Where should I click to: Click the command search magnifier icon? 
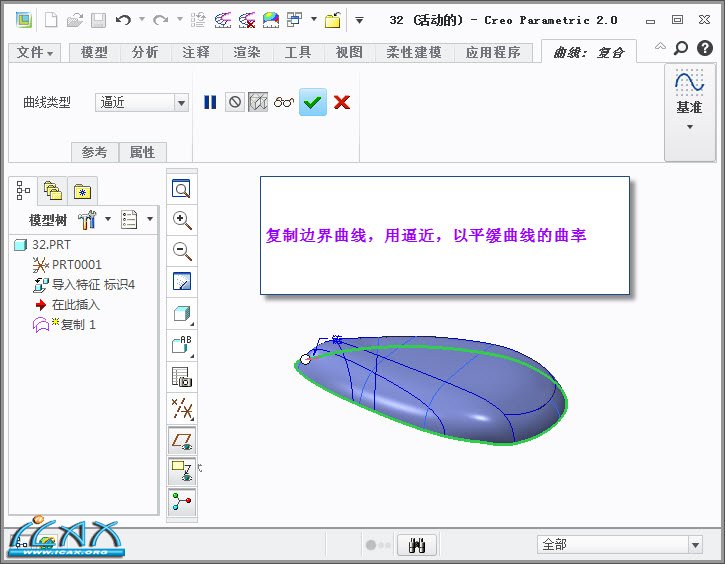pos(681,48)
